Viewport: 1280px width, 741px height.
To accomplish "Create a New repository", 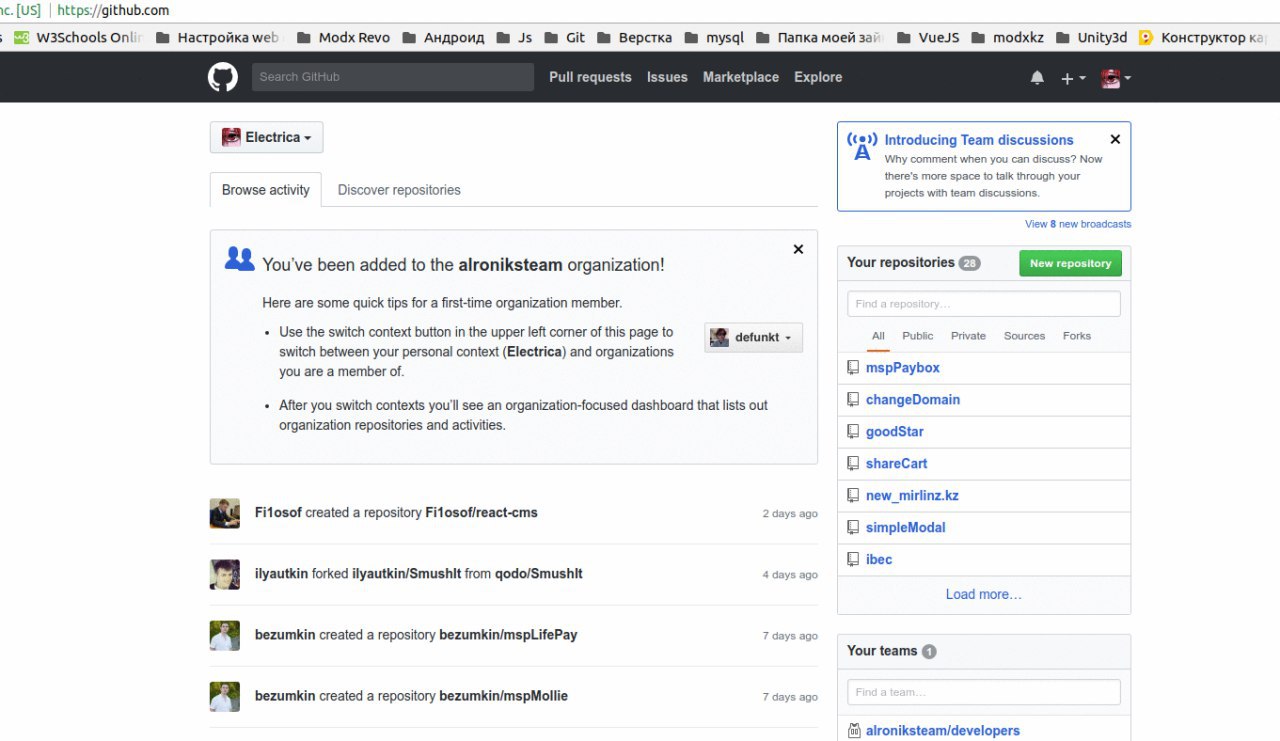I will pos(1070,263).
